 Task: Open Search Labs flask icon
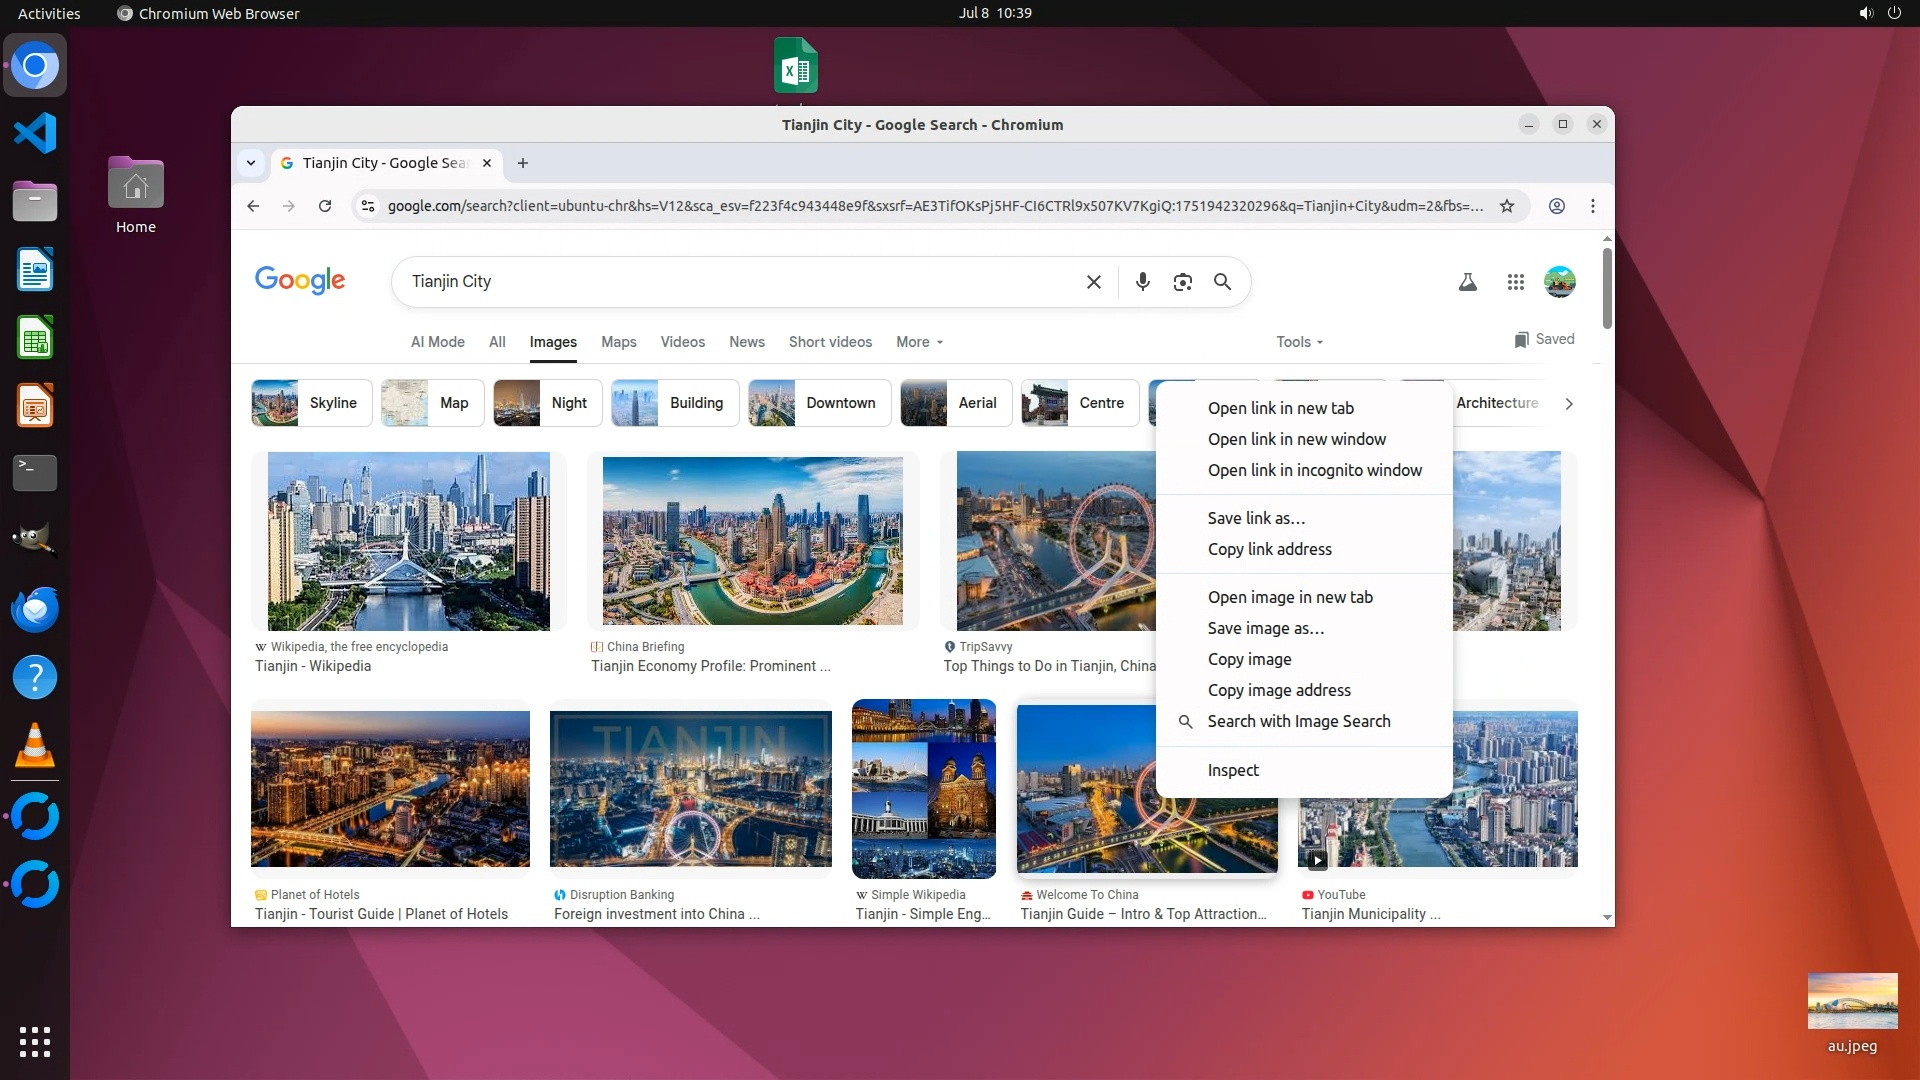(x=1467, y=282)
